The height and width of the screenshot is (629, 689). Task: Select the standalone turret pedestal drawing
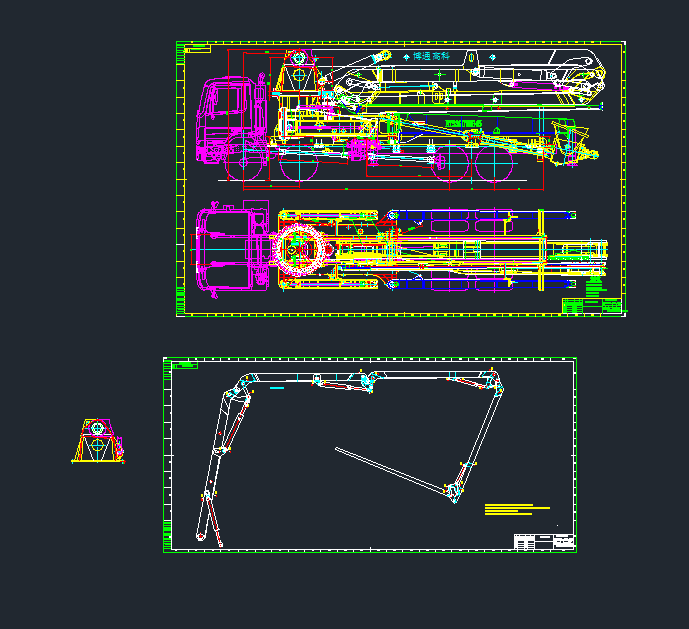click(x=98, y=441)
